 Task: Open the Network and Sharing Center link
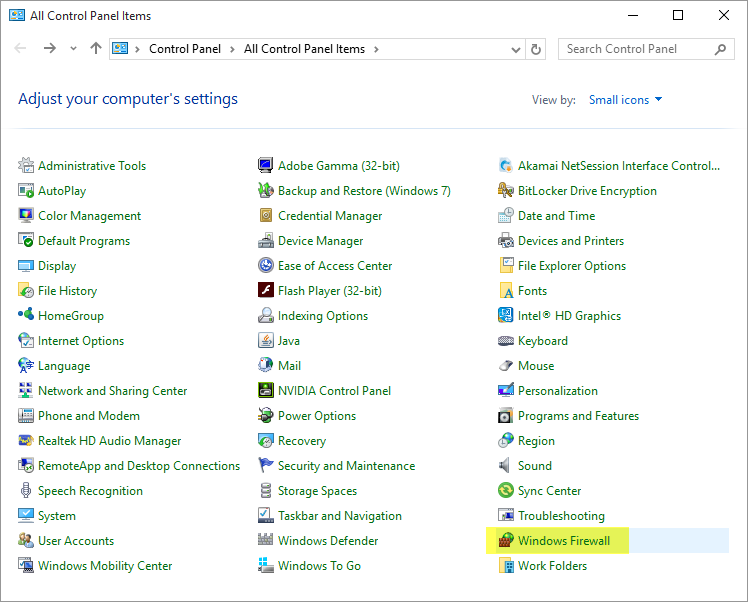(x=112, y=391)
